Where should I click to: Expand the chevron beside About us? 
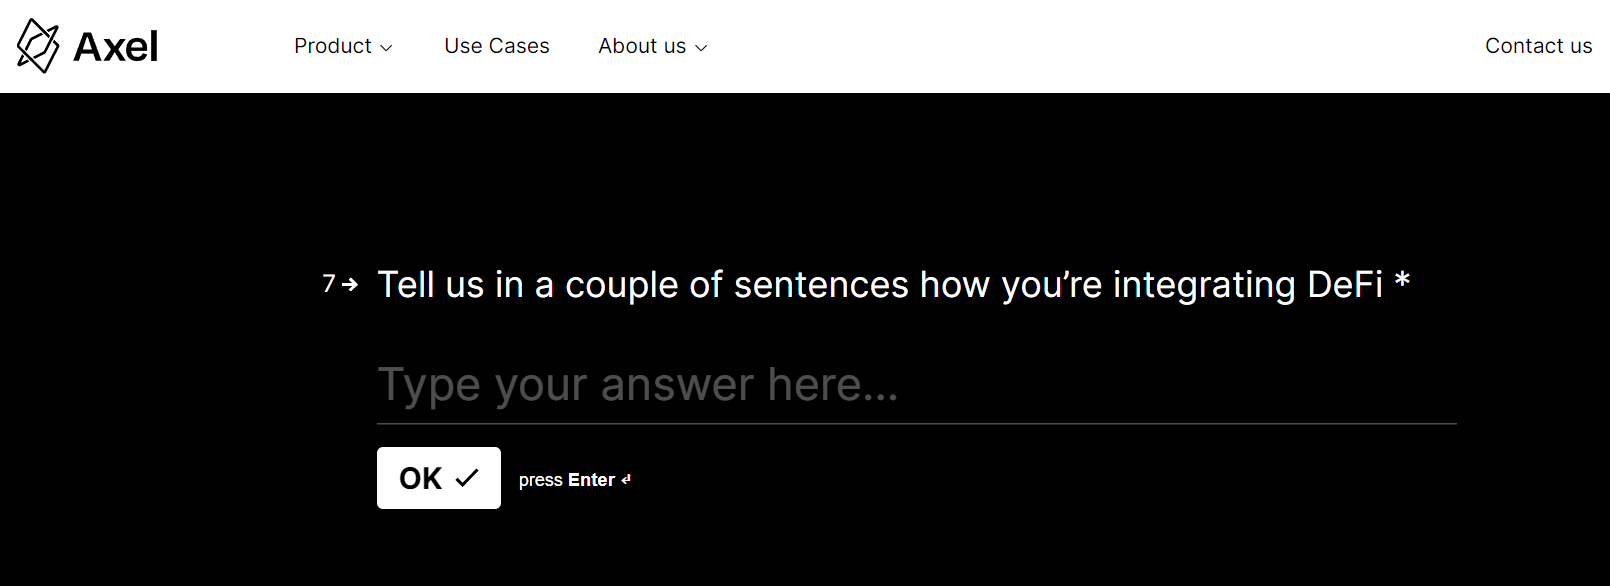pyautogui.click(x=701, y=48)
